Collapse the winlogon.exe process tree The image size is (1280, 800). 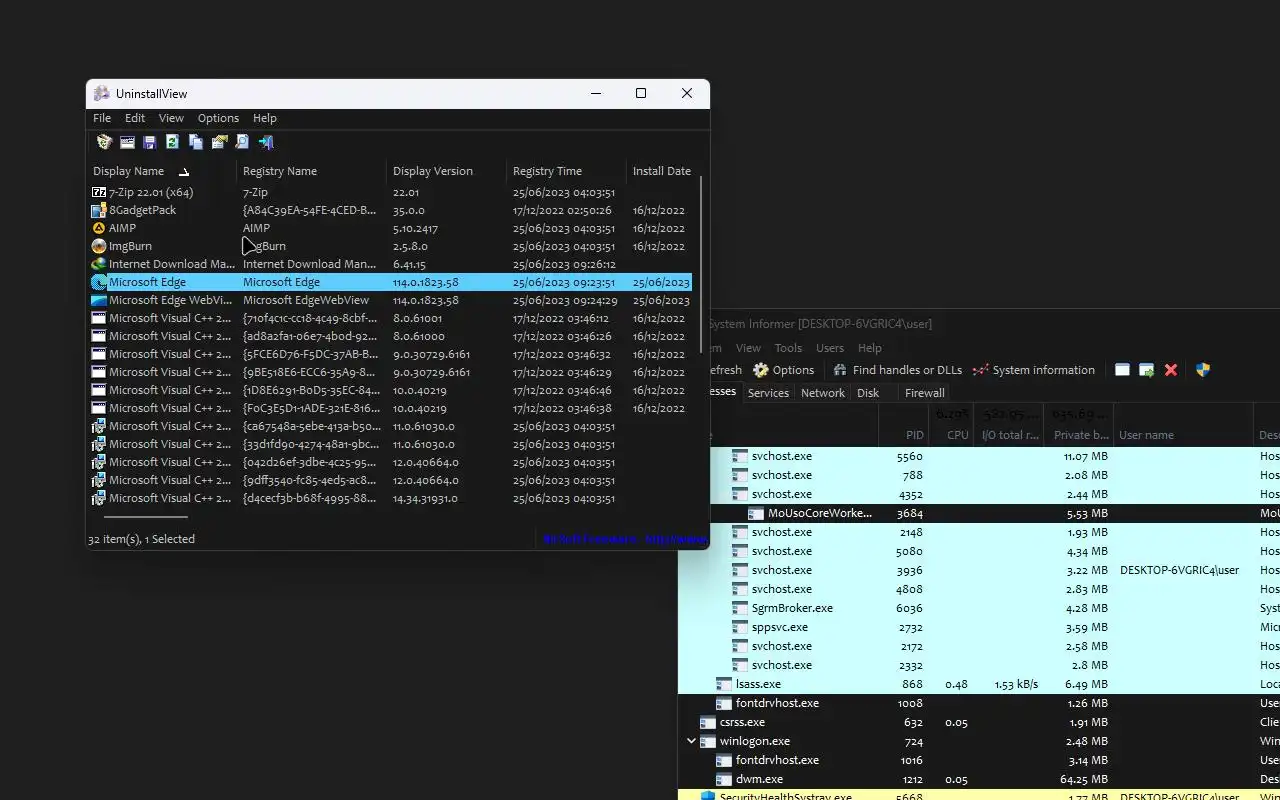click(691, 741)
